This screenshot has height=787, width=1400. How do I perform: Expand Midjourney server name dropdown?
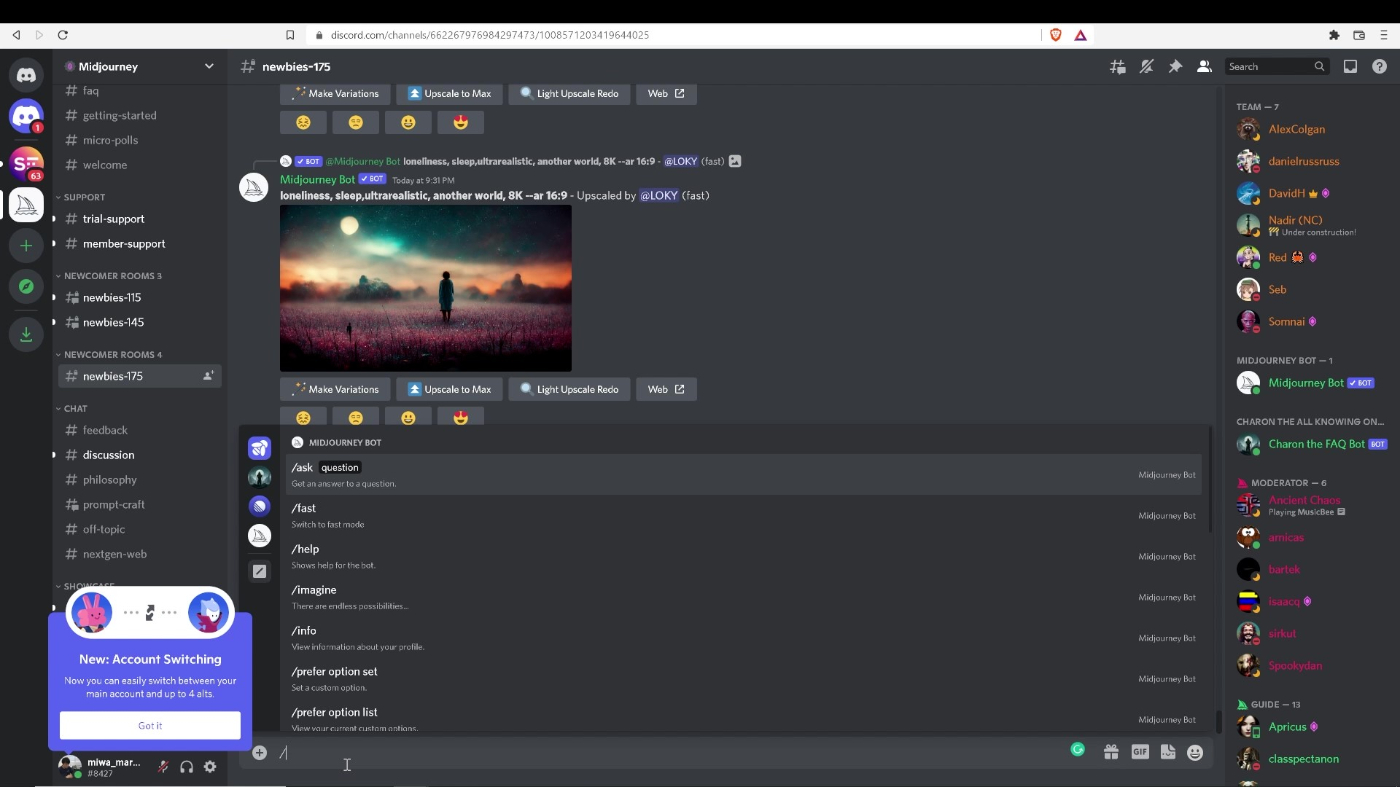(209, 66)
